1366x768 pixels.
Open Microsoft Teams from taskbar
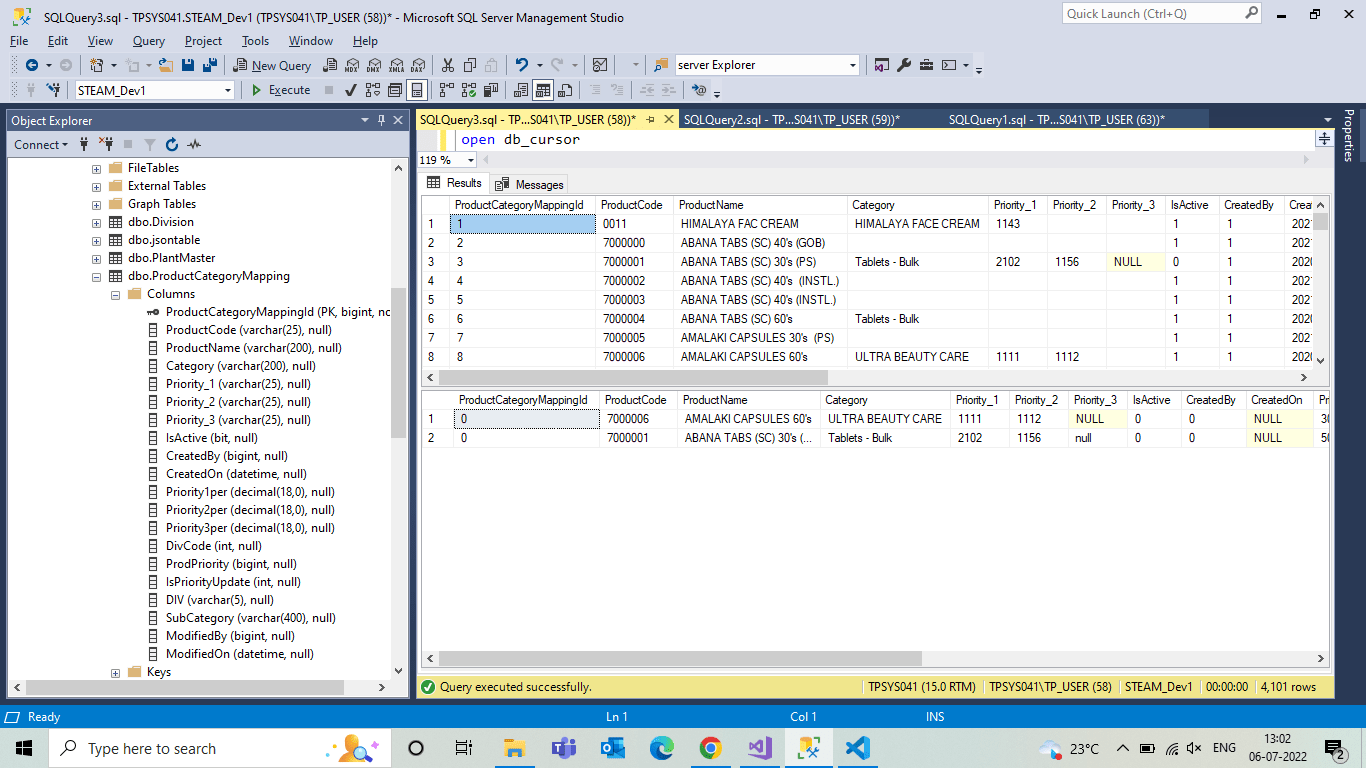coord(563,748)
